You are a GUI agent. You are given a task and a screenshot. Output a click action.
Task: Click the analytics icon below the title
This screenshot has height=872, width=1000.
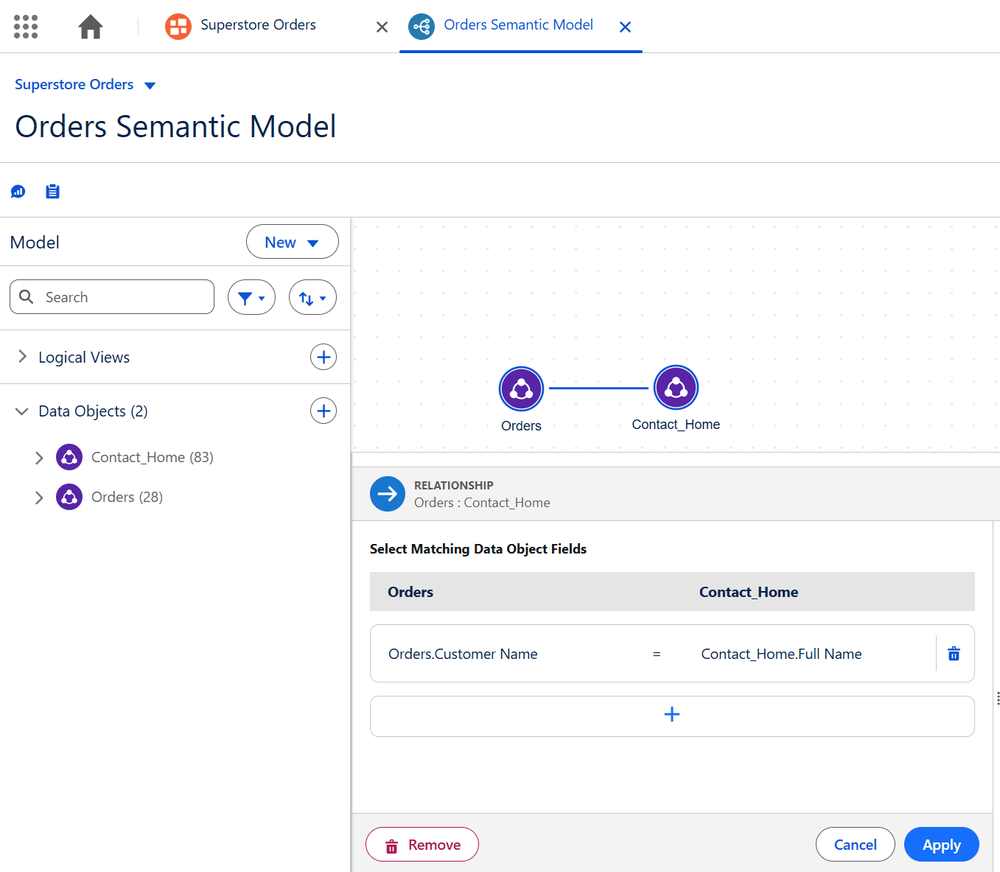[x=18, y=191]
